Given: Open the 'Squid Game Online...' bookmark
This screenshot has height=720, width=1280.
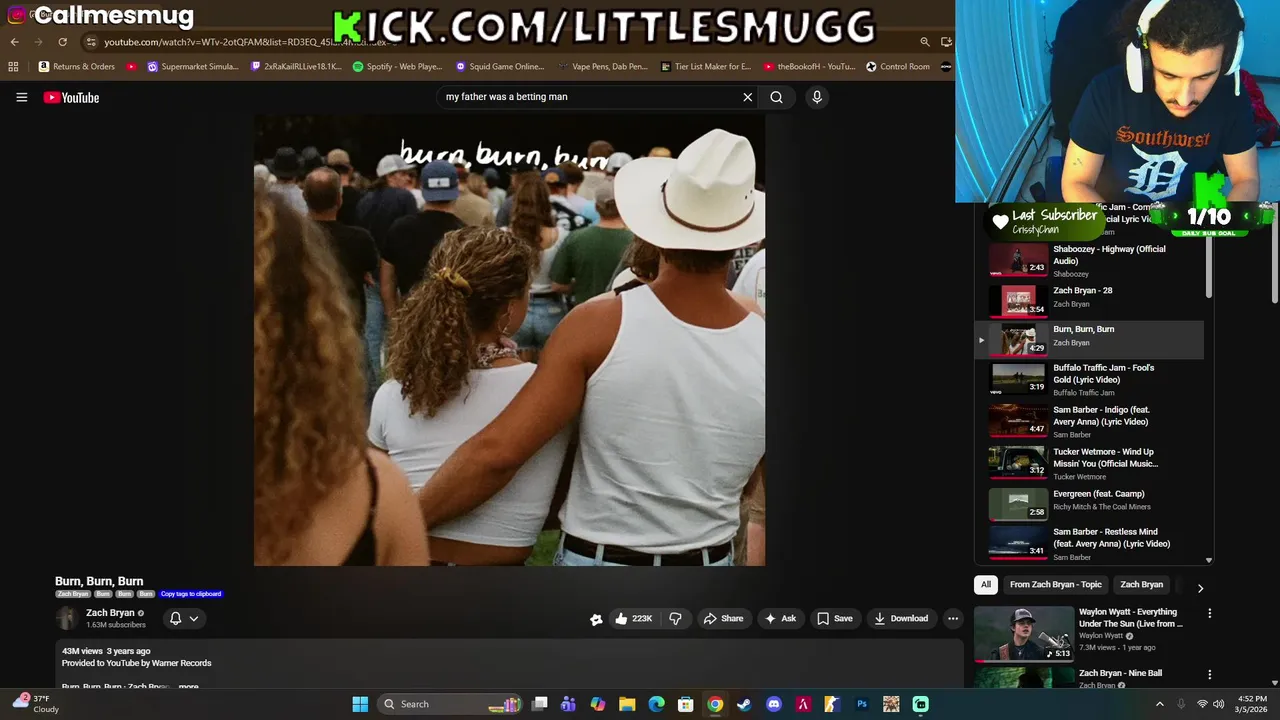Looking at the screenshot, I should click(x=499, y=67).
